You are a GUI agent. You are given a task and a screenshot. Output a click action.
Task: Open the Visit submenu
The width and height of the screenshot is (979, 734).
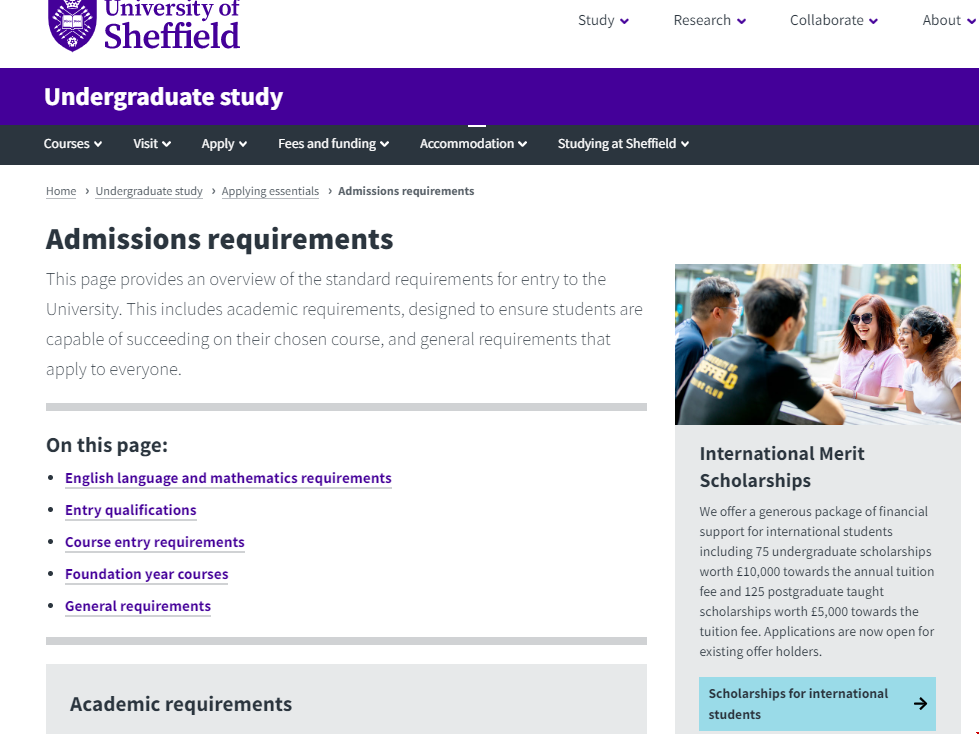pyautogui.click(x=152, y=144)
